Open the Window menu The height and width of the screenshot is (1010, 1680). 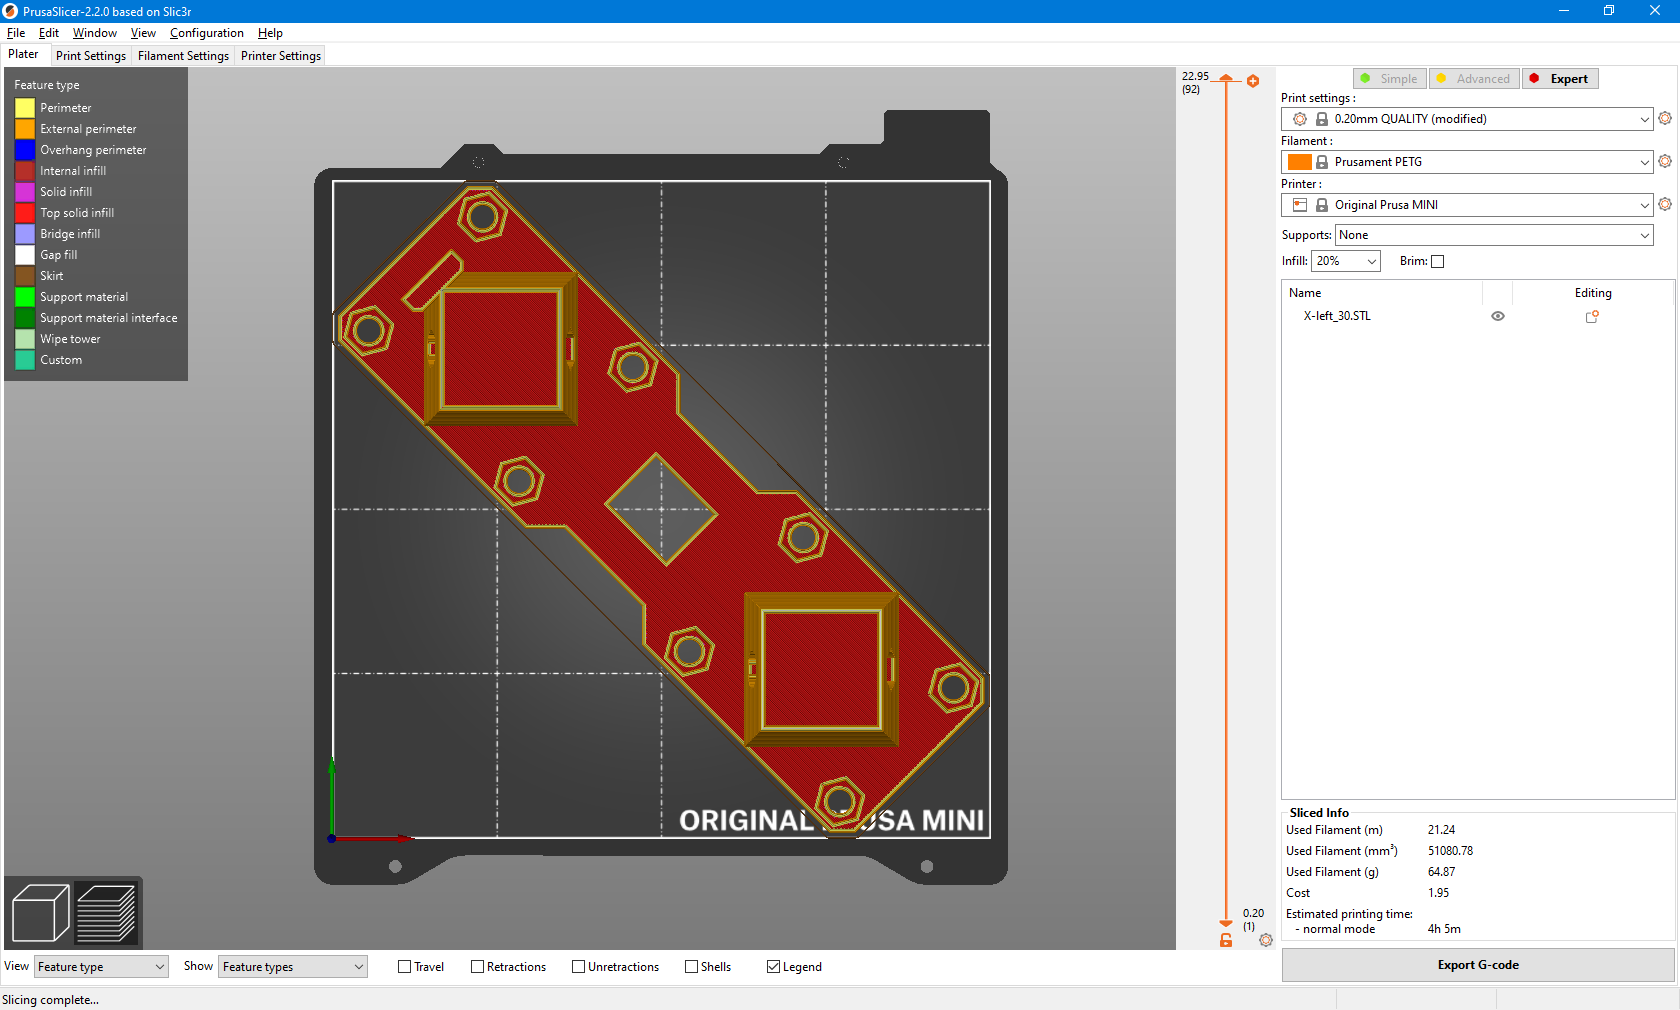coord(95,33)
